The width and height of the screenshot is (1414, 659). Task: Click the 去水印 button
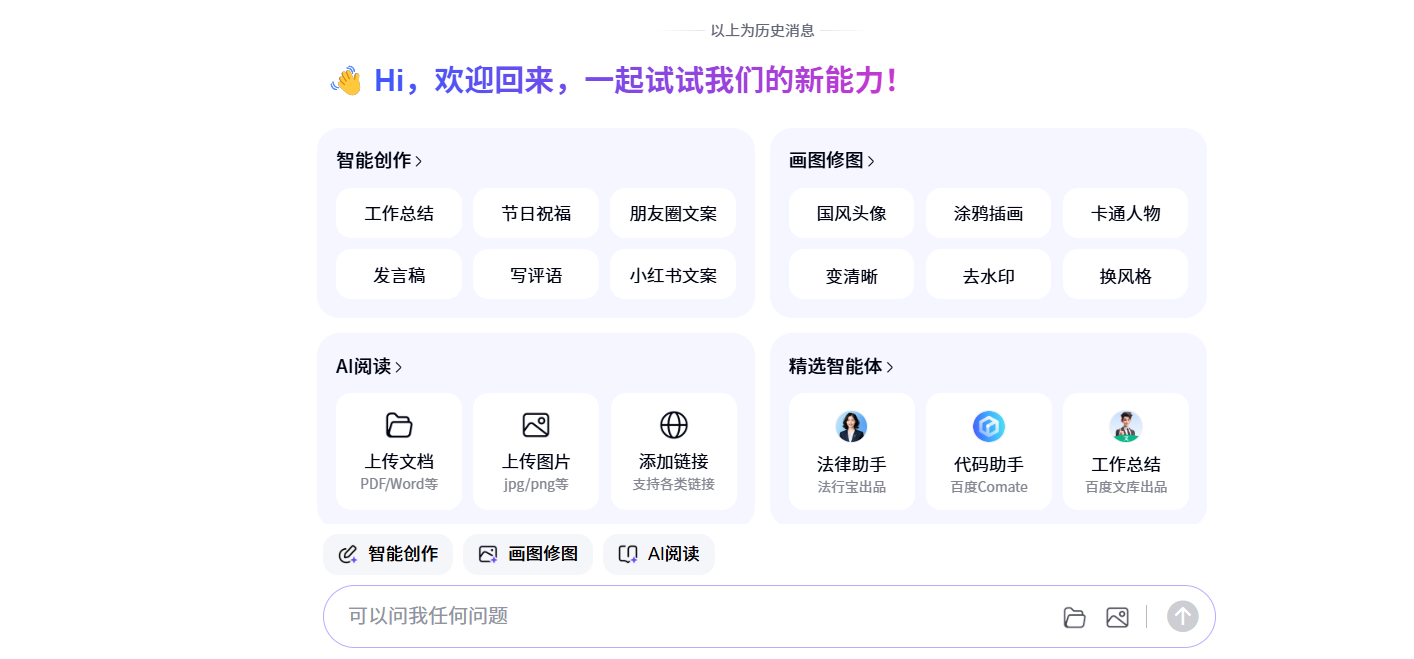tap(989, 274)
